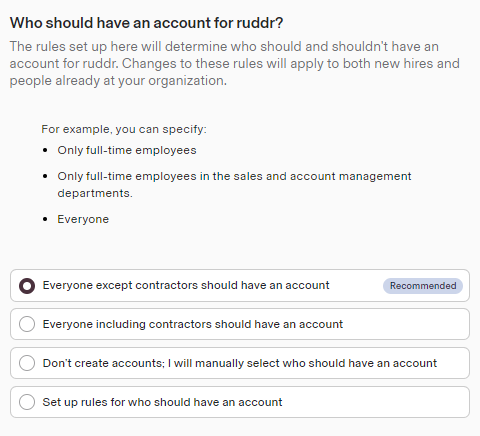The height and width of the screenshot is (436, 480).
Task: Click the Recommended badge
Action: pos(423,286)
